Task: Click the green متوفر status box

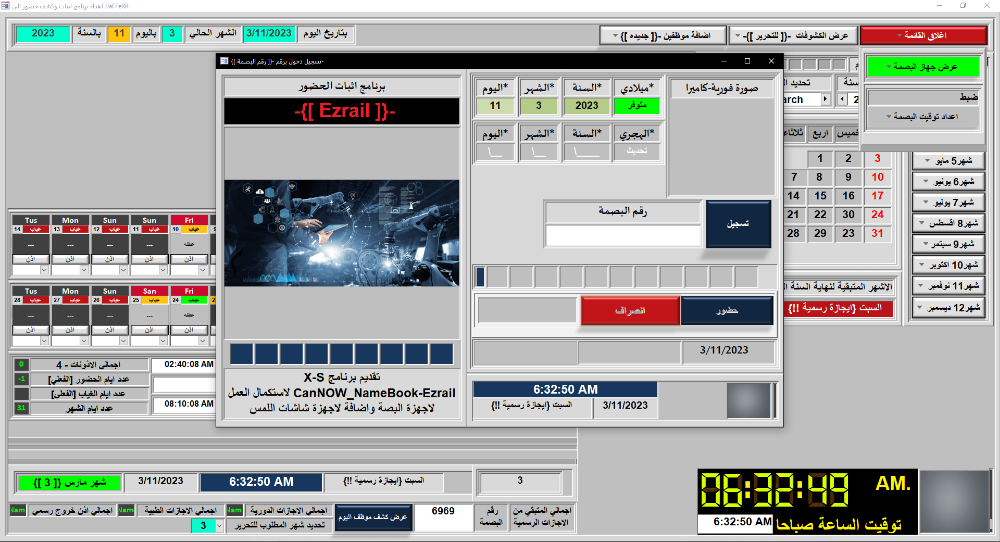Action: point(636,106)
